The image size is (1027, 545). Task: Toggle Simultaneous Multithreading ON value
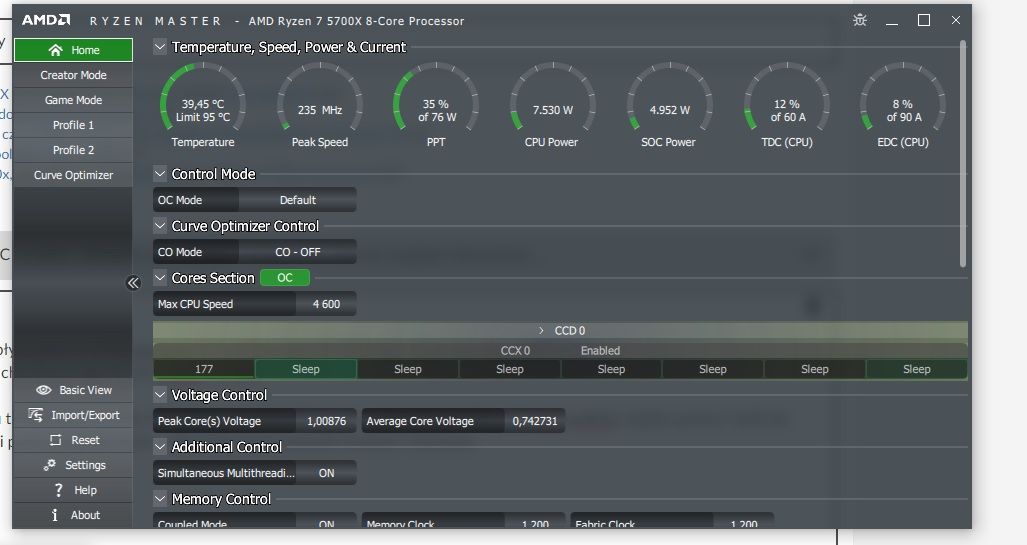[x=326, y=473]
